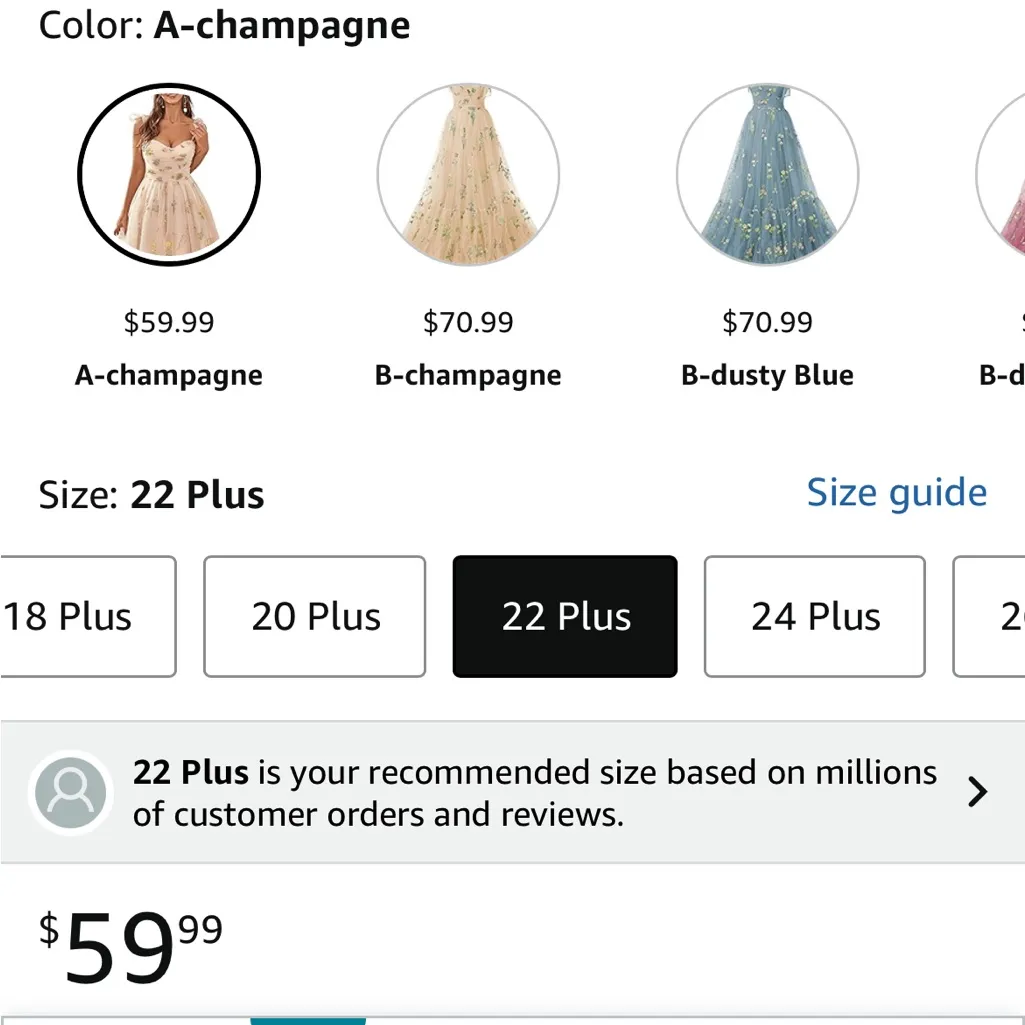Open the size recommendation details chevron

point(975,791)
